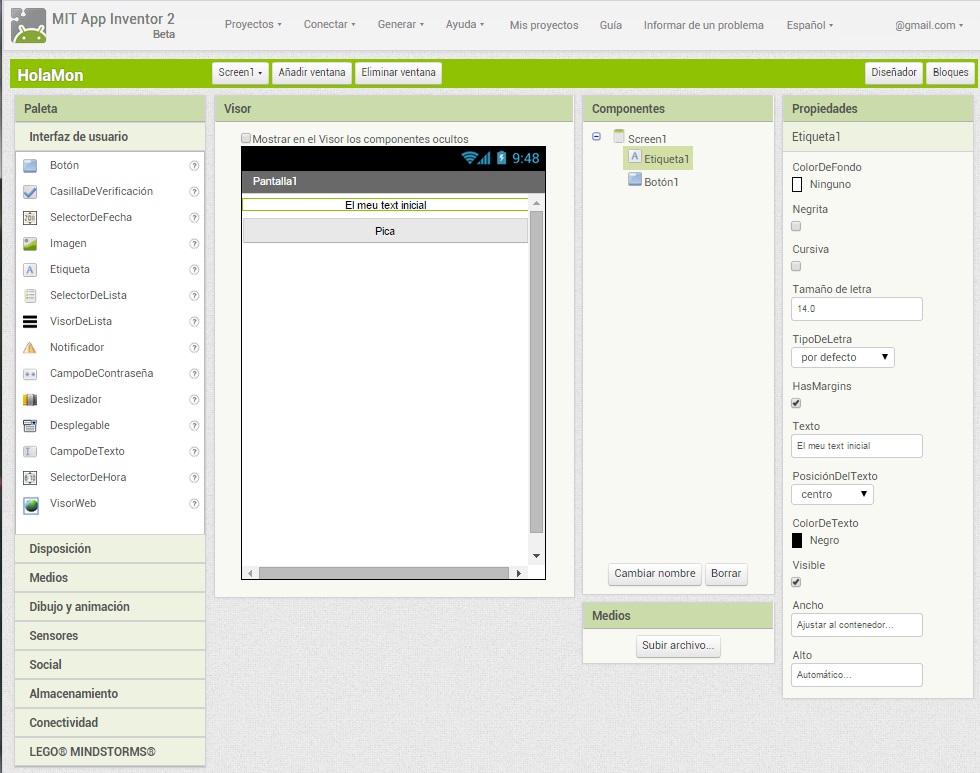Click the Diseñador button
980x773 pixels.
pos(894,72)
